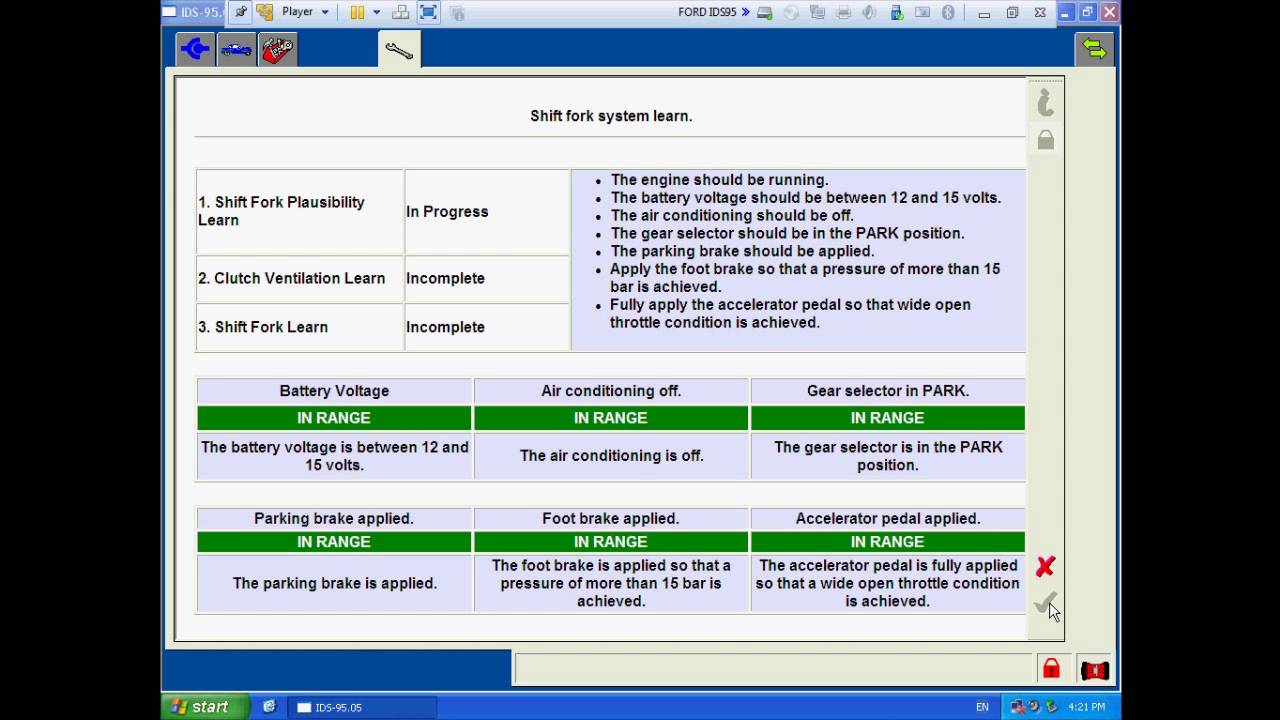Select '3. Shift Fork Learn' row
The image size is (1280, 720).
point(300,327)
